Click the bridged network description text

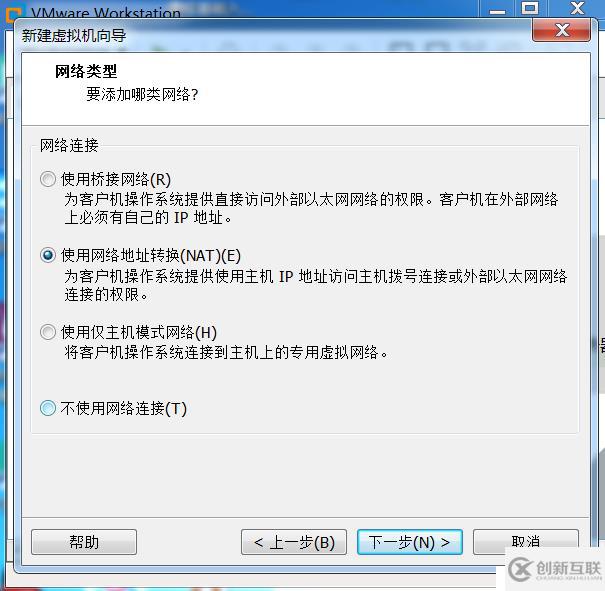click(311, 208)
